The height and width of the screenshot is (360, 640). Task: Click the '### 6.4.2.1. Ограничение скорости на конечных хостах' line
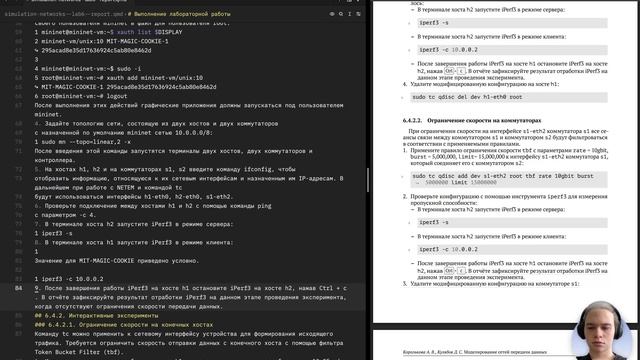(x=124, y=325)
